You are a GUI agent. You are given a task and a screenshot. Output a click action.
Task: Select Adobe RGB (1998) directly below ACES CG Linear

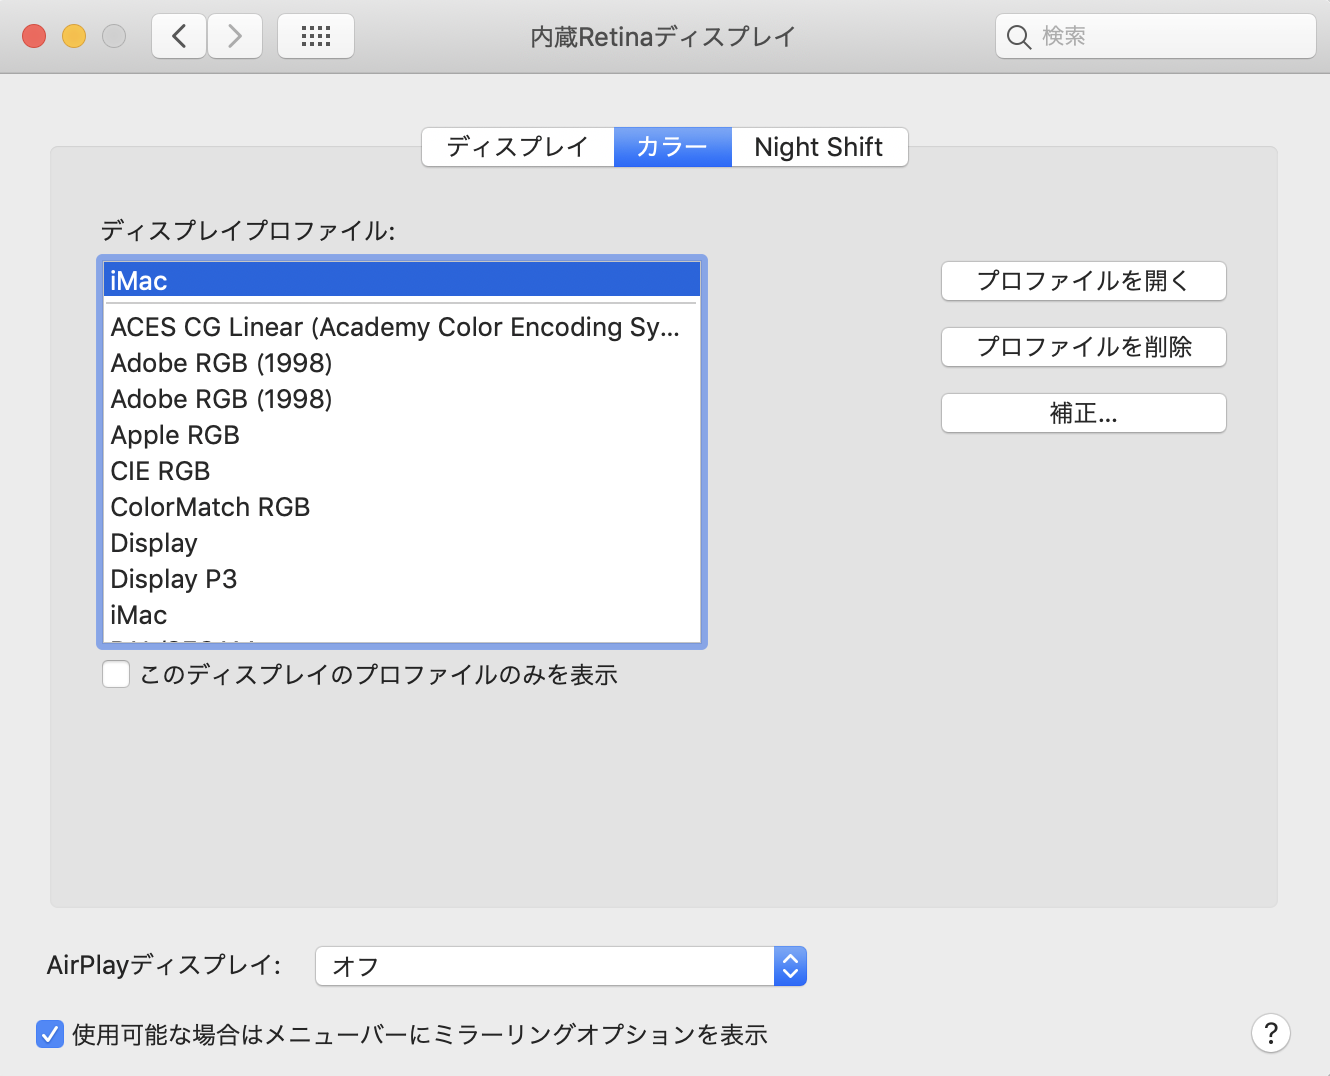[402, 363]
